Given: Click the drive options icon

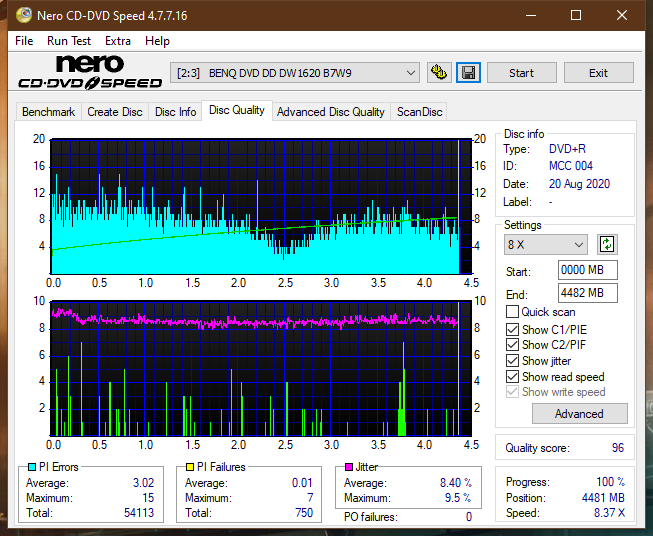Looking at the screenshot, I should click(x=439, y=73).
